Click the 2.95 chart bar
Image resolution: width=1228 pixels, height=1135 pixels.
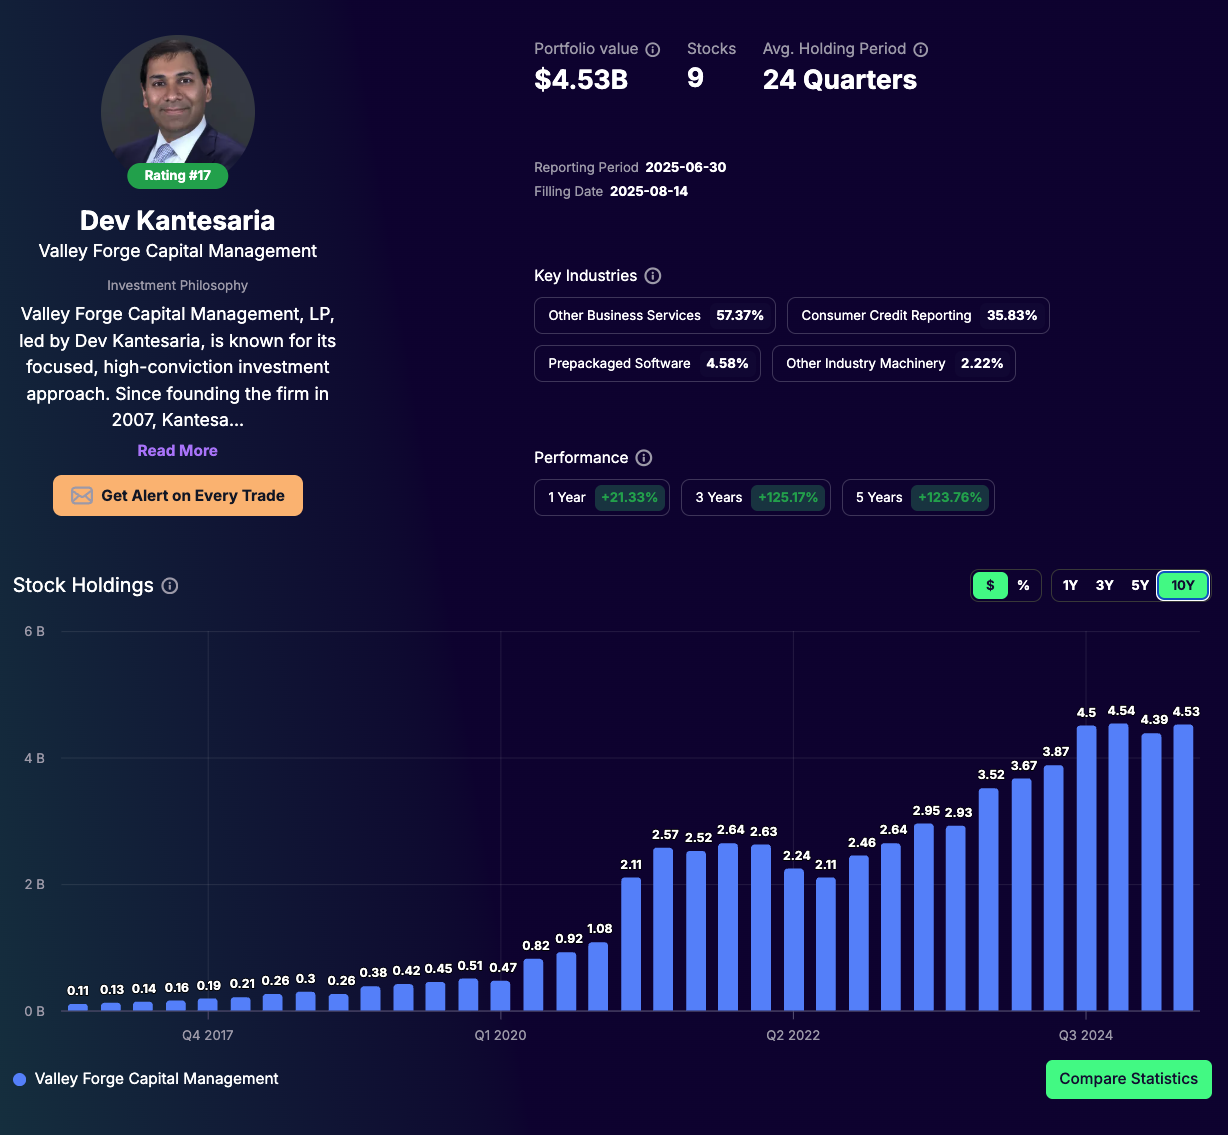click(924, 917)
